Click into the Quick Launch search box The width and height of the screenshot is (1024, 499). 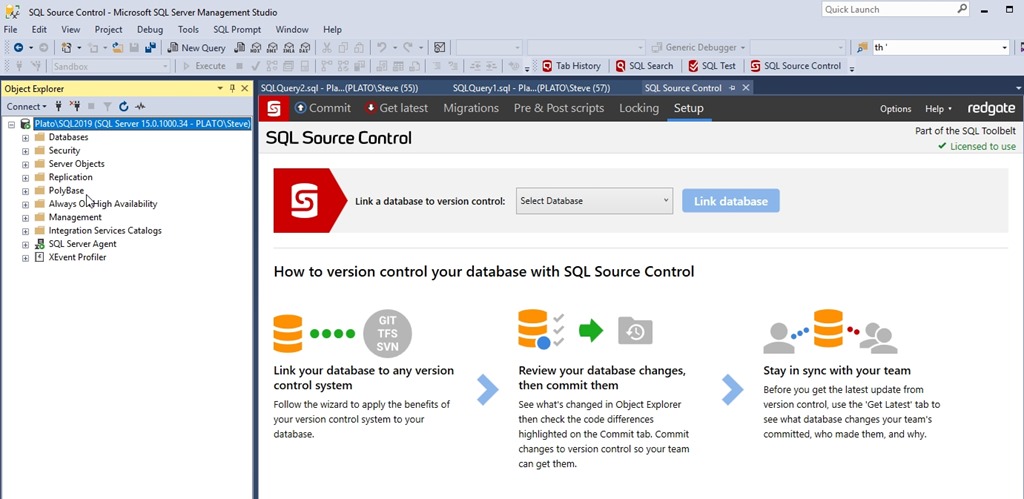tap(888, 9)
